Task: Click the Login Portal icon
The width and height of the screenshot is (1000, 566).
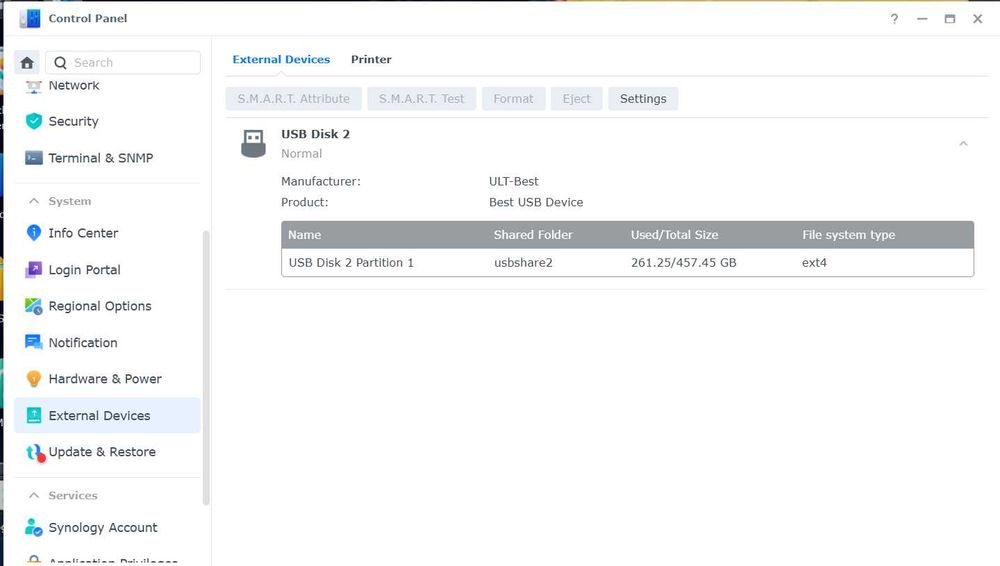Action: 34,269
